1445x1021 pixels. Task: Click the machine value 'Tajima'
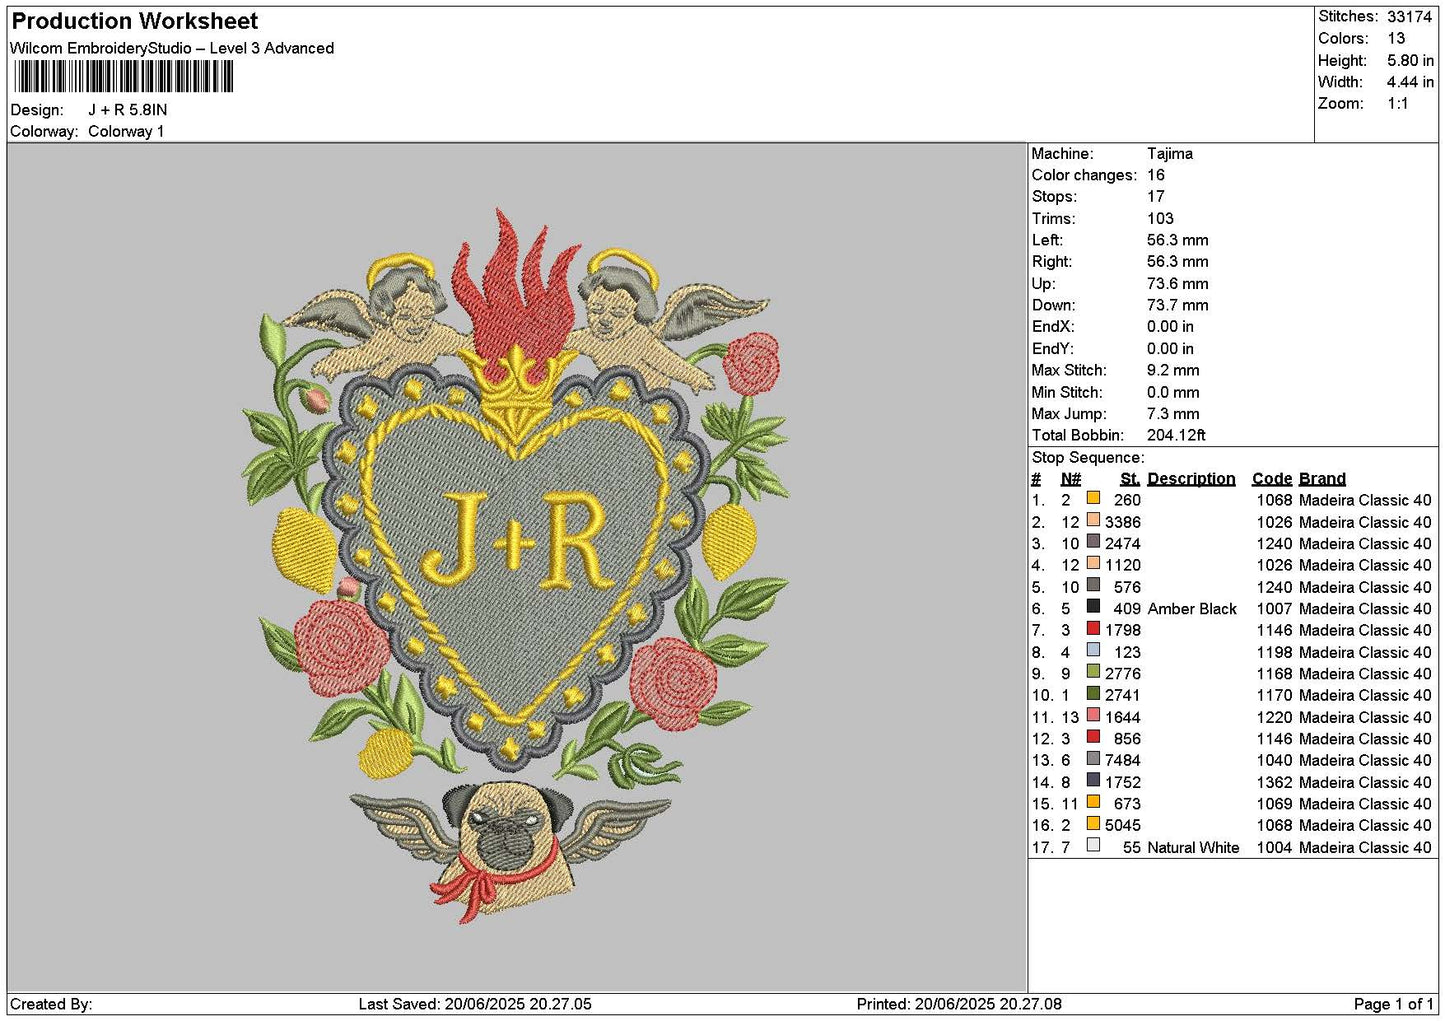1169,153
